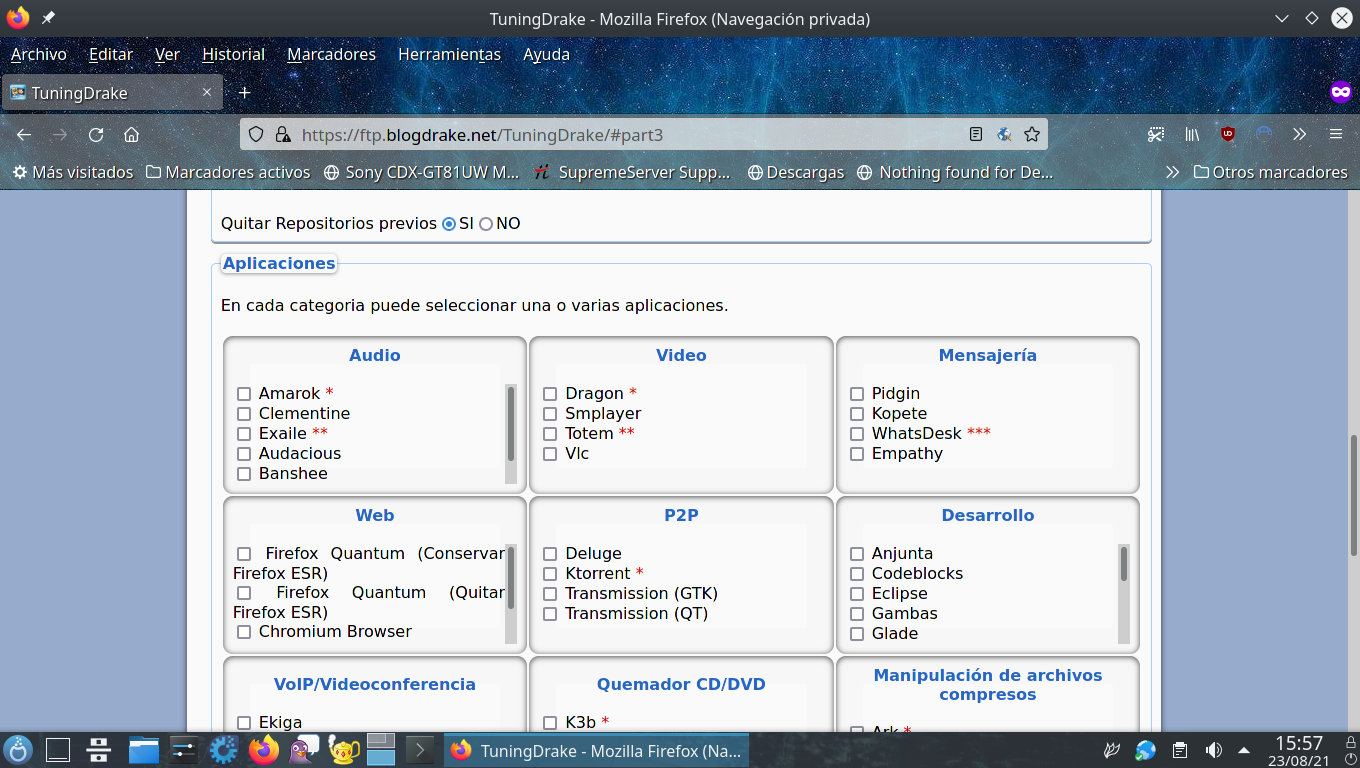Open Dolphin file manager from taskbar
Screen dimensions: 1360x768
[x=144, y=750]
